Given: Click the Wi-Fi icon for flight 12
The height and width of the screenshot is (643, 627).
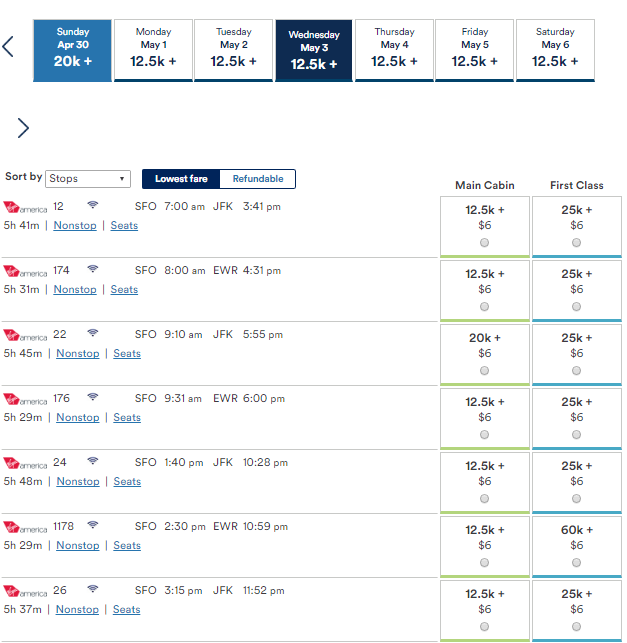Looking at the screenshot, I should coord(93,205).
